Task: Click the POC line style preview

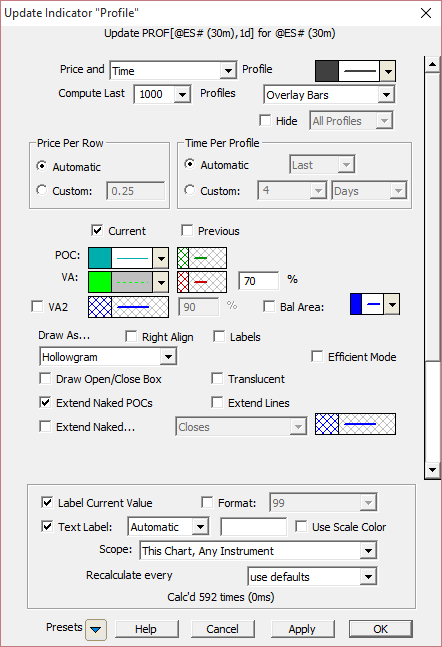Action: (x=132, y=258)
